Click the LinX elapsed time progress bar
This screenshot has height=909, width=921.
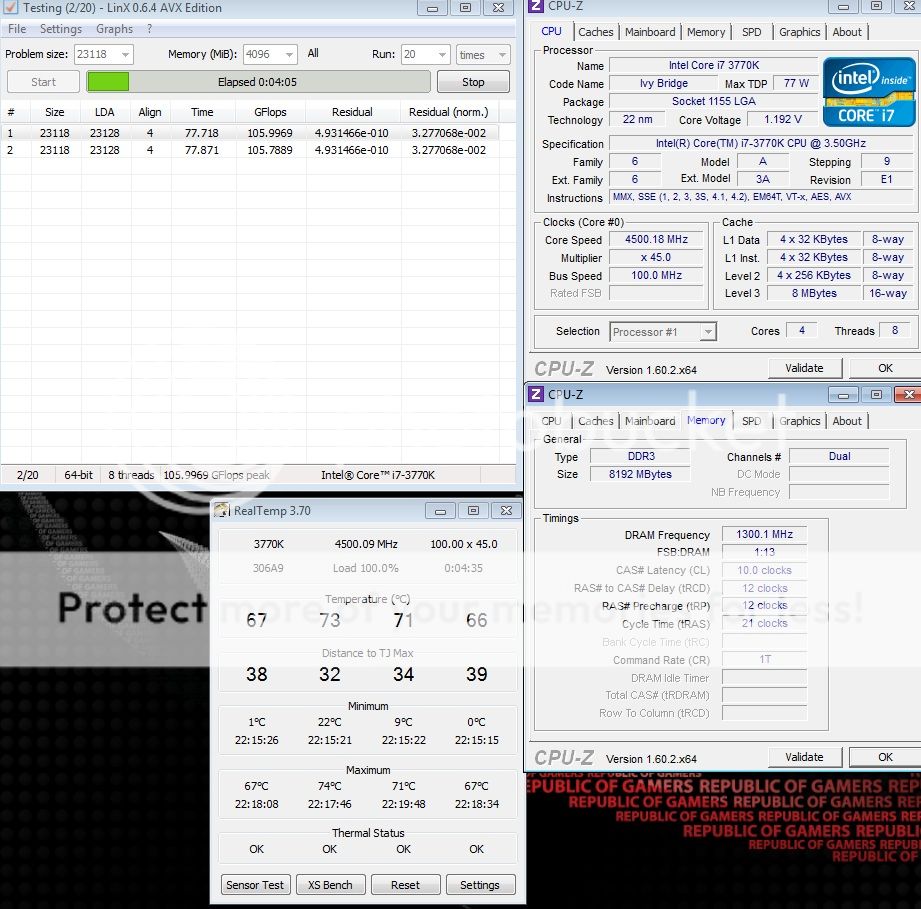[x=258, y=82]
